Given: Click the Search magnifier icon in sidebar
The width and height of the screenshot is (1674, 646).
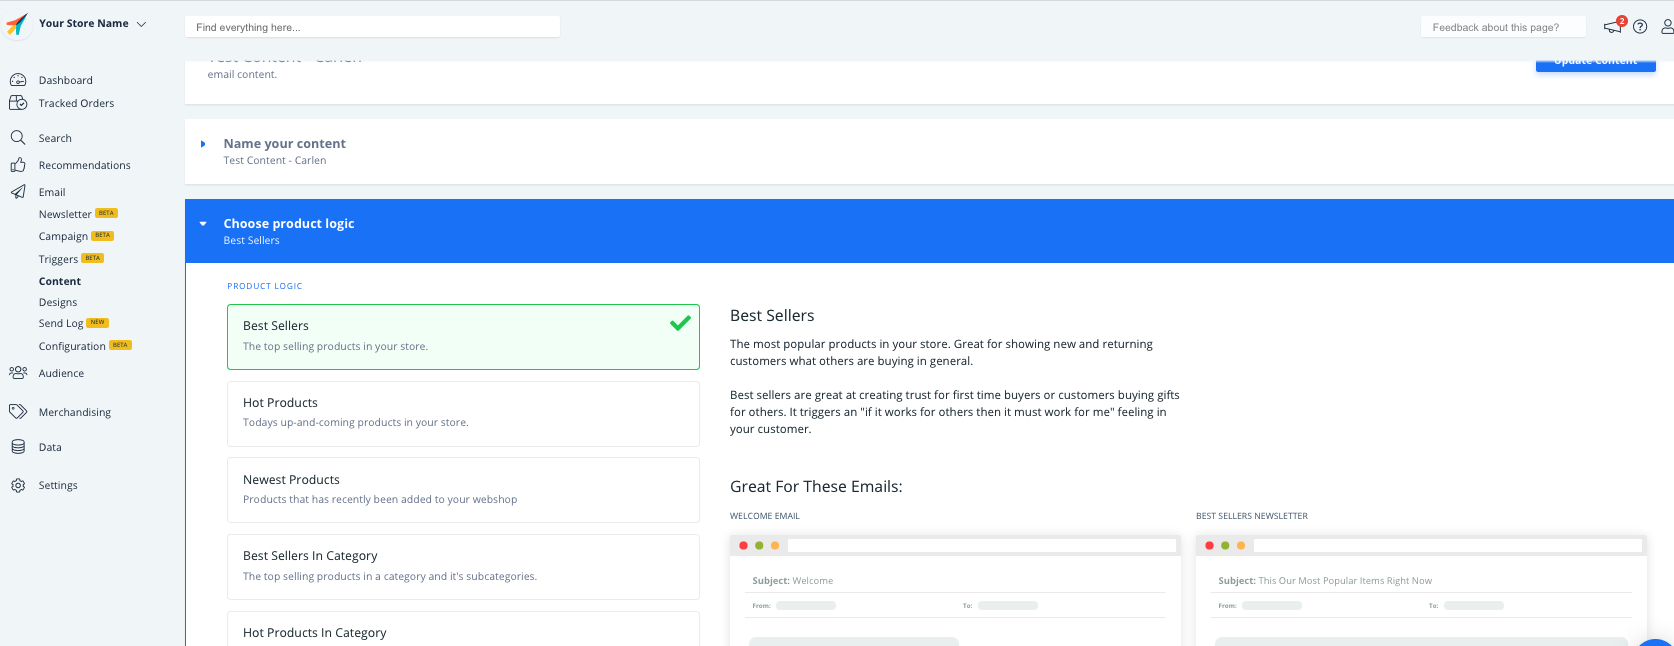Looking at the screenshot, I should point(18,138).
